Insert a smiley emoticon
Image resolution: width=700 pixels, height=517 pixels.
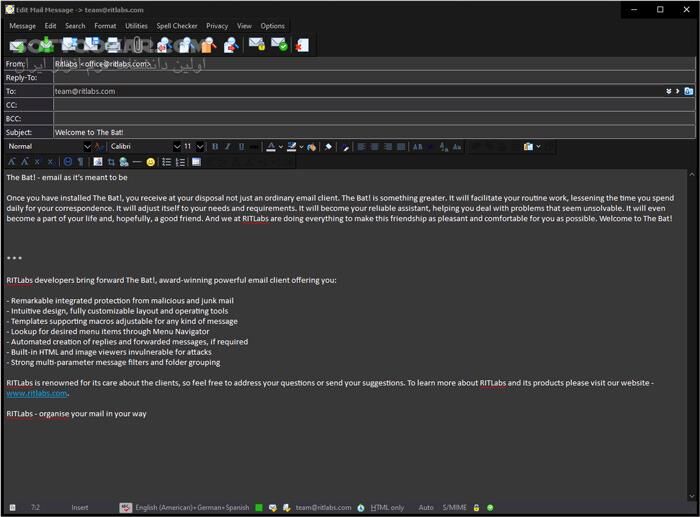[151, 162]
